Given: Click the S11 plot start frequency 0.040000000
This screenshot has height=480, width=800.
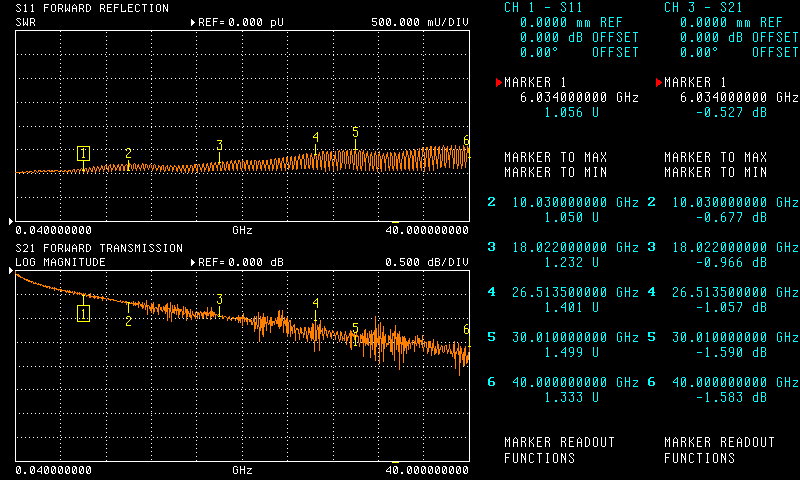Looking at the screenshot, I should pyautogui.click(x=58, y=229).
